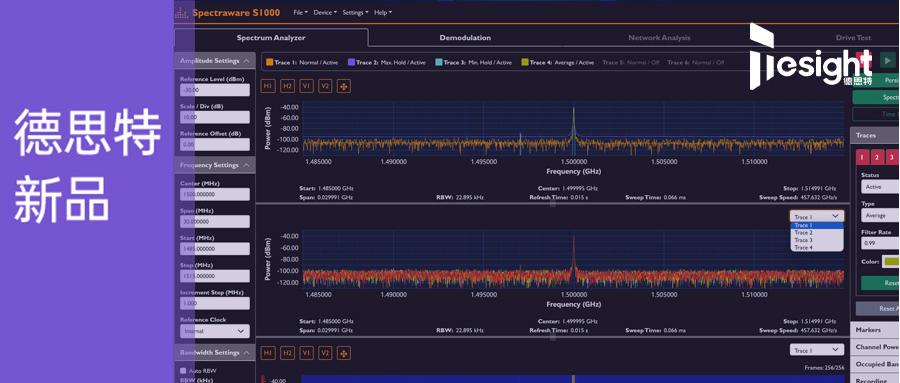Open the Reference Clock Internal dropdown
Viewport: 900px width, 383px height.
click(x=215, y=331)
